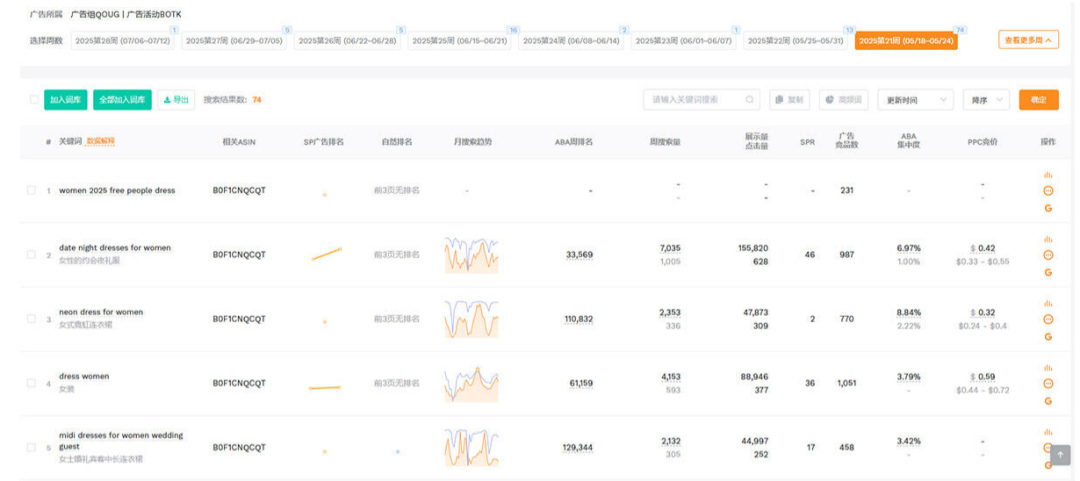Open the 降序 sort-order dropdown

(x=986, y=100)
